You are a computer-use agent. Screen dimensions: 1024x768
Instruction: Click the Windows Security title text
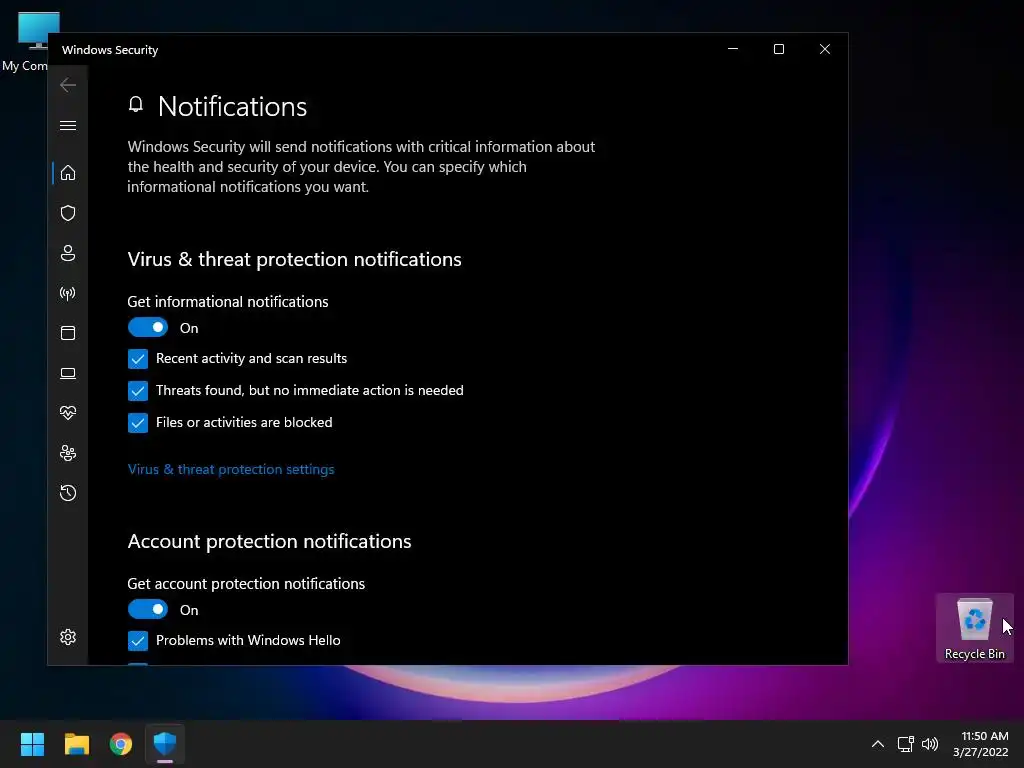(x=110, y=50)
